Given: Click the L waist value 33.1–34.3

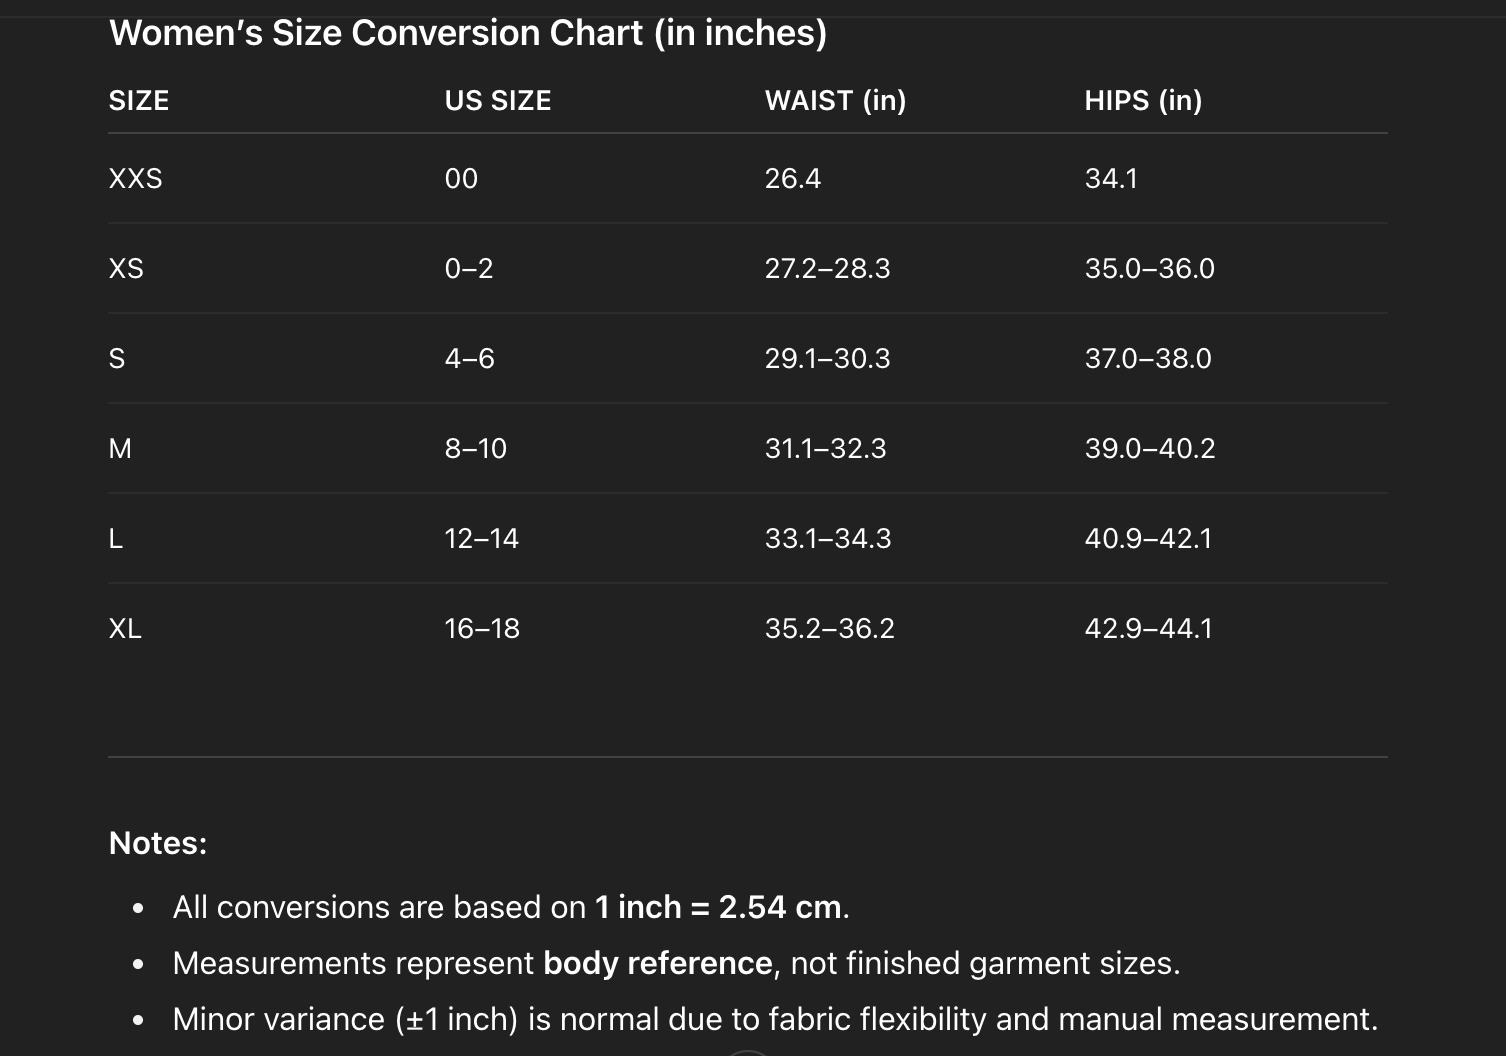Looking at the screenshot, I should [828, 539].
